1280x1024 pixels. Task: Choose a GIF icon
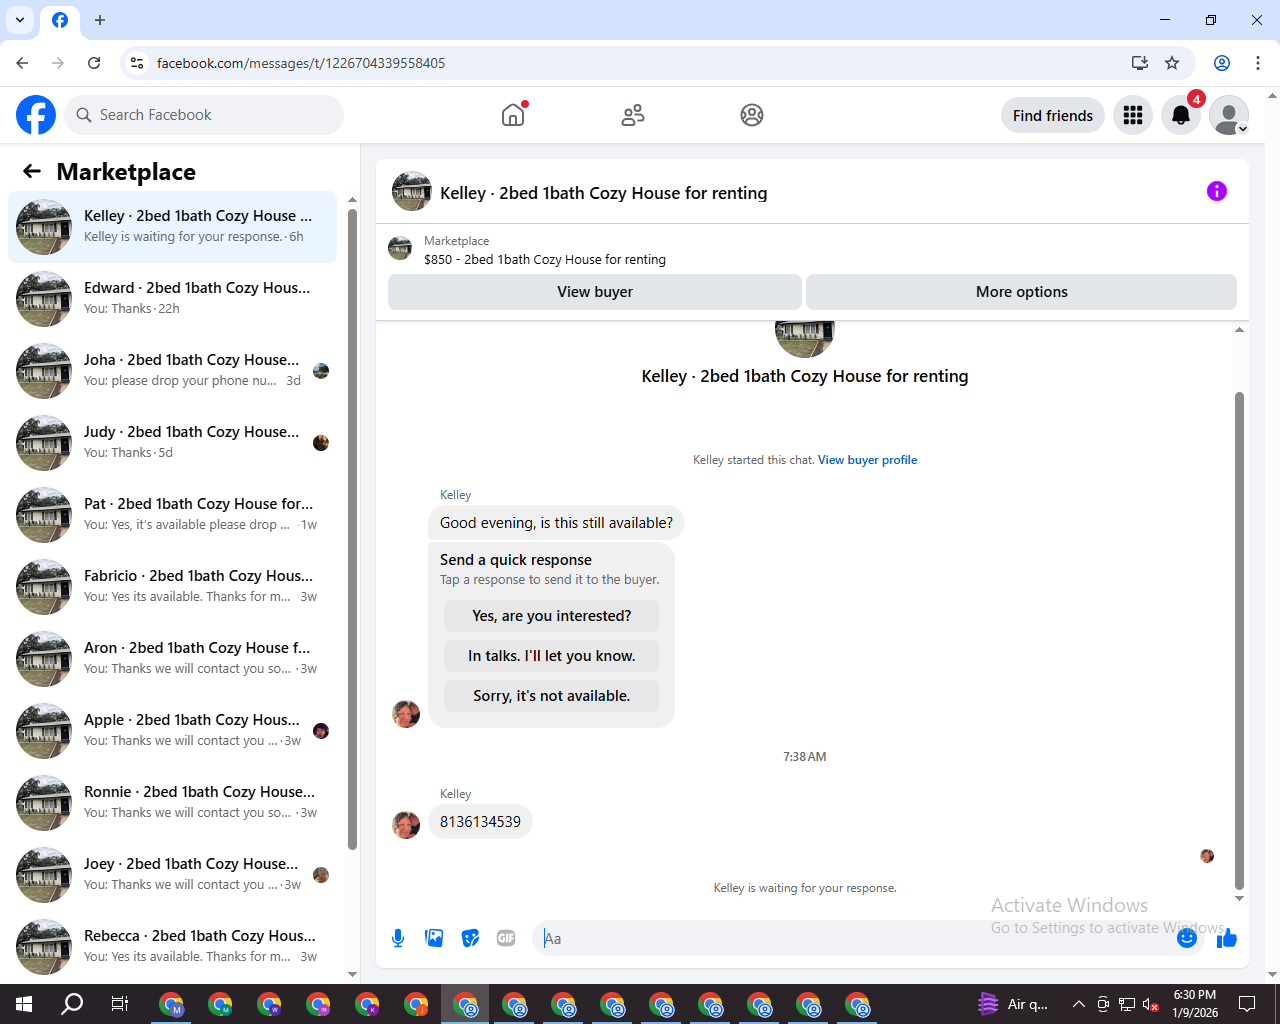tap(506, 938)
